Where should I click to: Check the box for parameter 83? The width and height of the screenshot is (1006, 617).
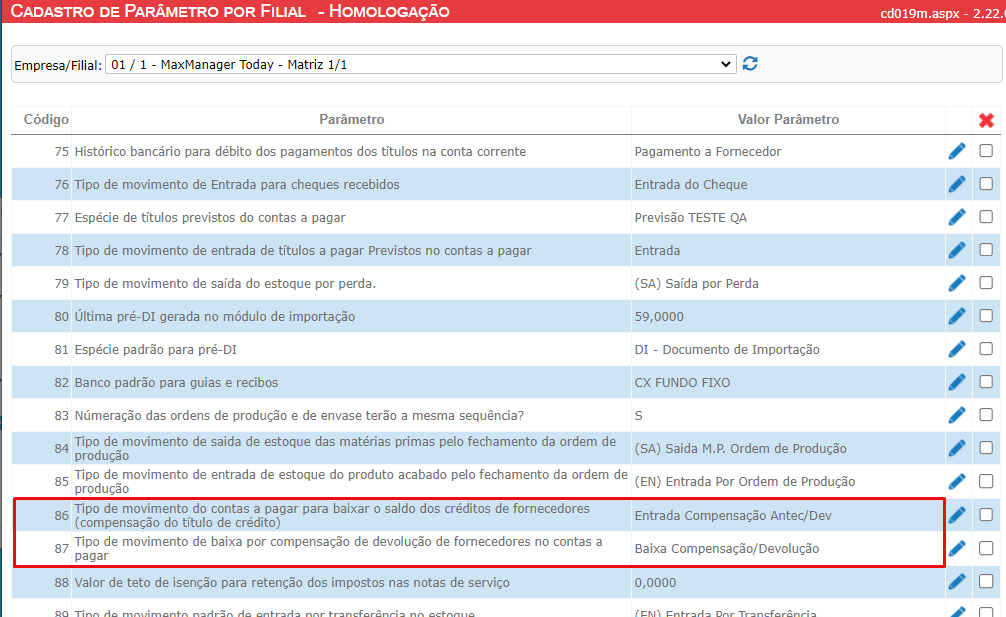[x=986, y=415]
